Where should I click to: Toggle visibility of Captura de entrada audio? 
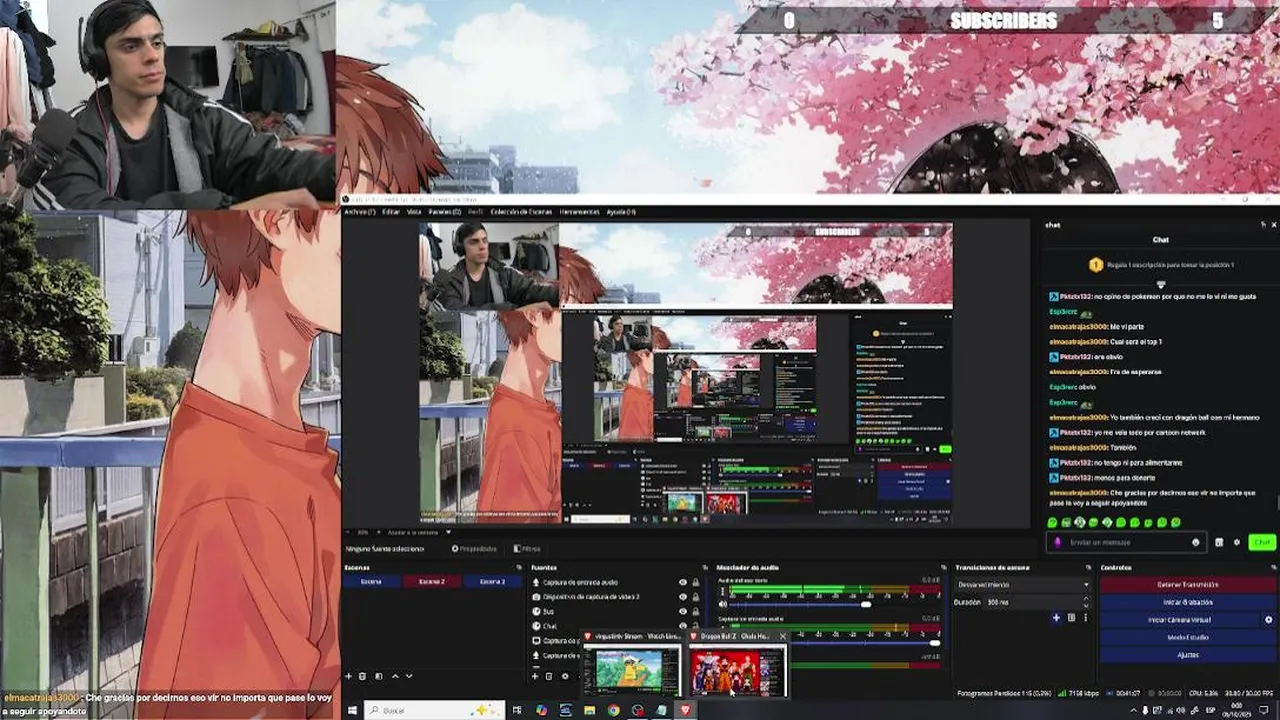(683, 582)
